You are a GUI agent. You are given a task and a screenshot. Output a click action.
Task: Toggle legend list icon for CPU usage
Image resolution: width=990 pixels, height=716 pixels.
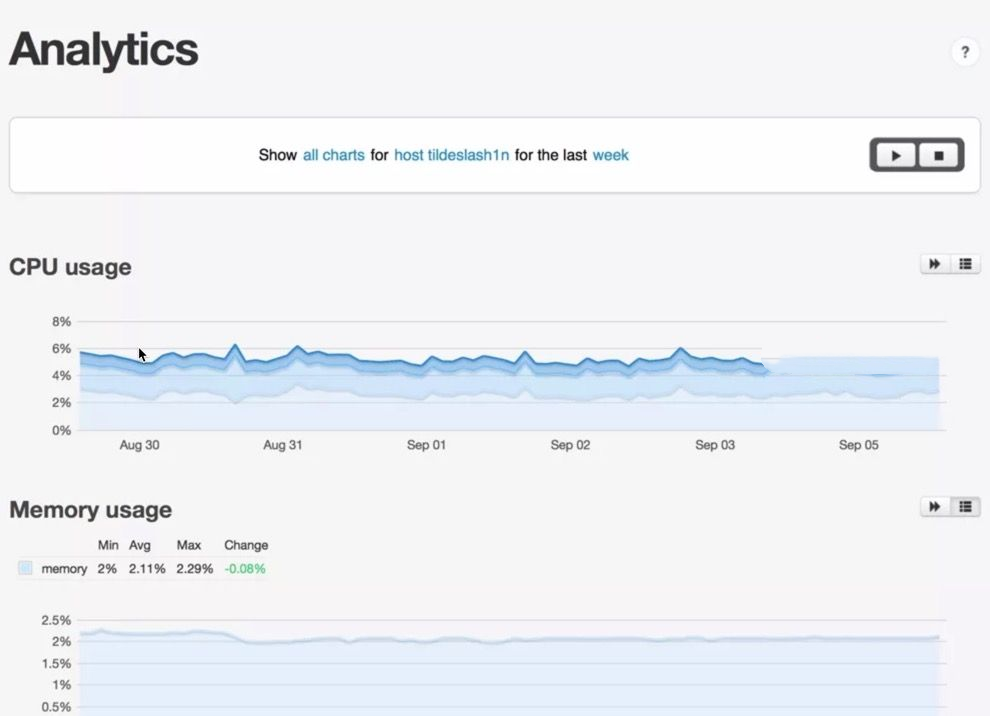(x=965, y=264)
